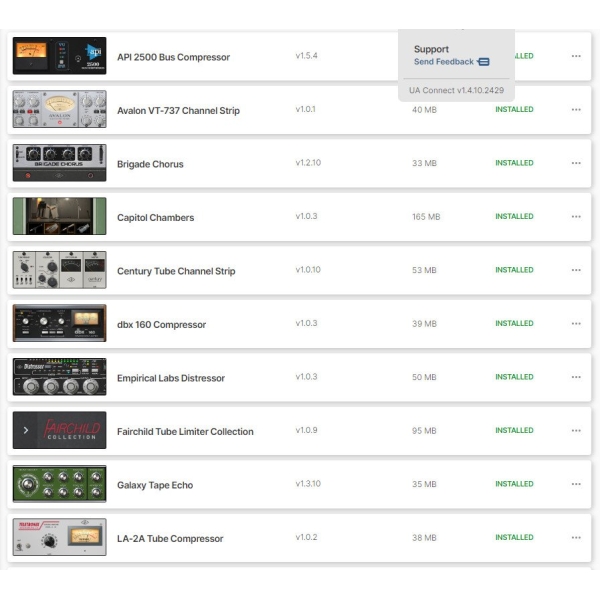Click version v1.0.10 of Century Tube
The height and width of the screenshot is (600, 600).
click(308, 270)
